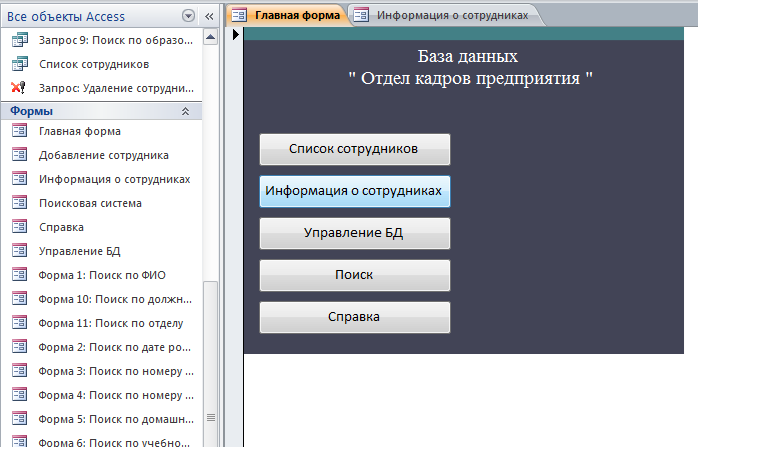Click the query icon beside Запрос 9

[18, 40]
